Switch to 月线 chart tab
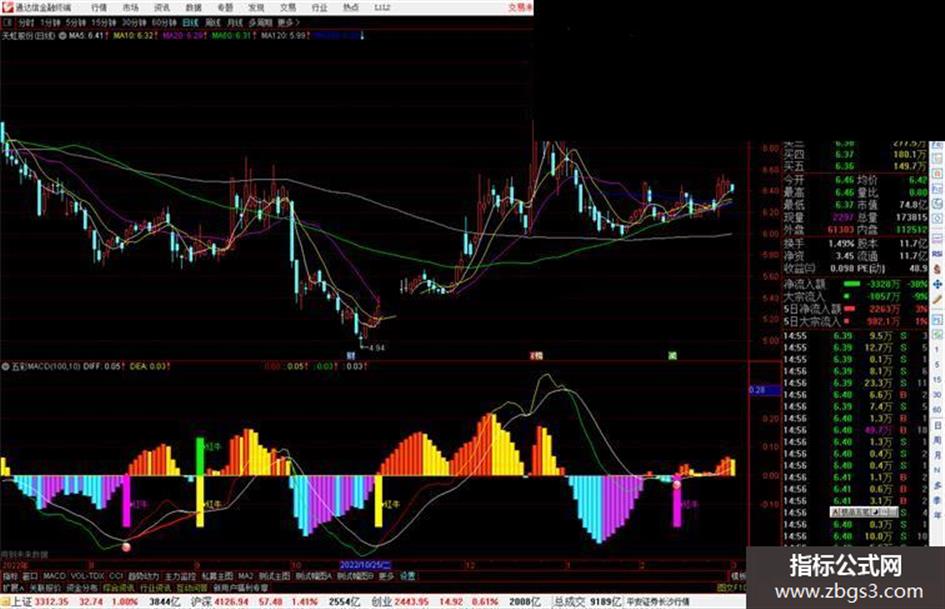The width and height of the screenshot is (945, 609). click(x=234, y=22)
